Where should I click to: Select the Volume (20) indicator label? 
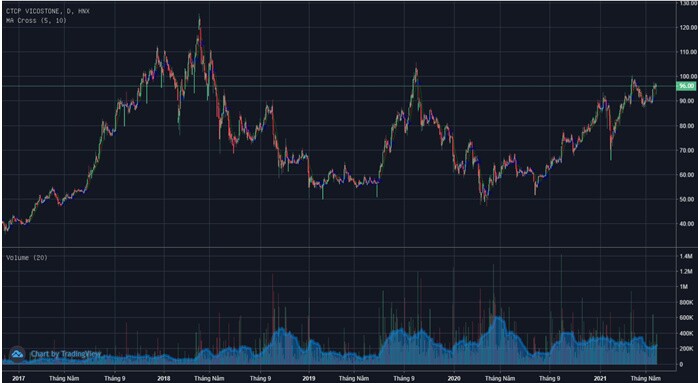[x=27, y=257]
